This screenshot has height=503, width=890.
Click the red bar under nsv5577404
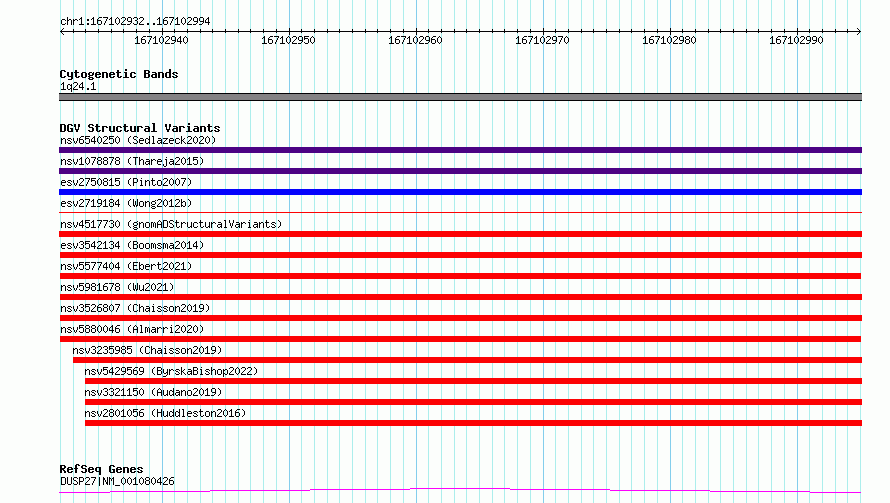[x=460, y=276]
